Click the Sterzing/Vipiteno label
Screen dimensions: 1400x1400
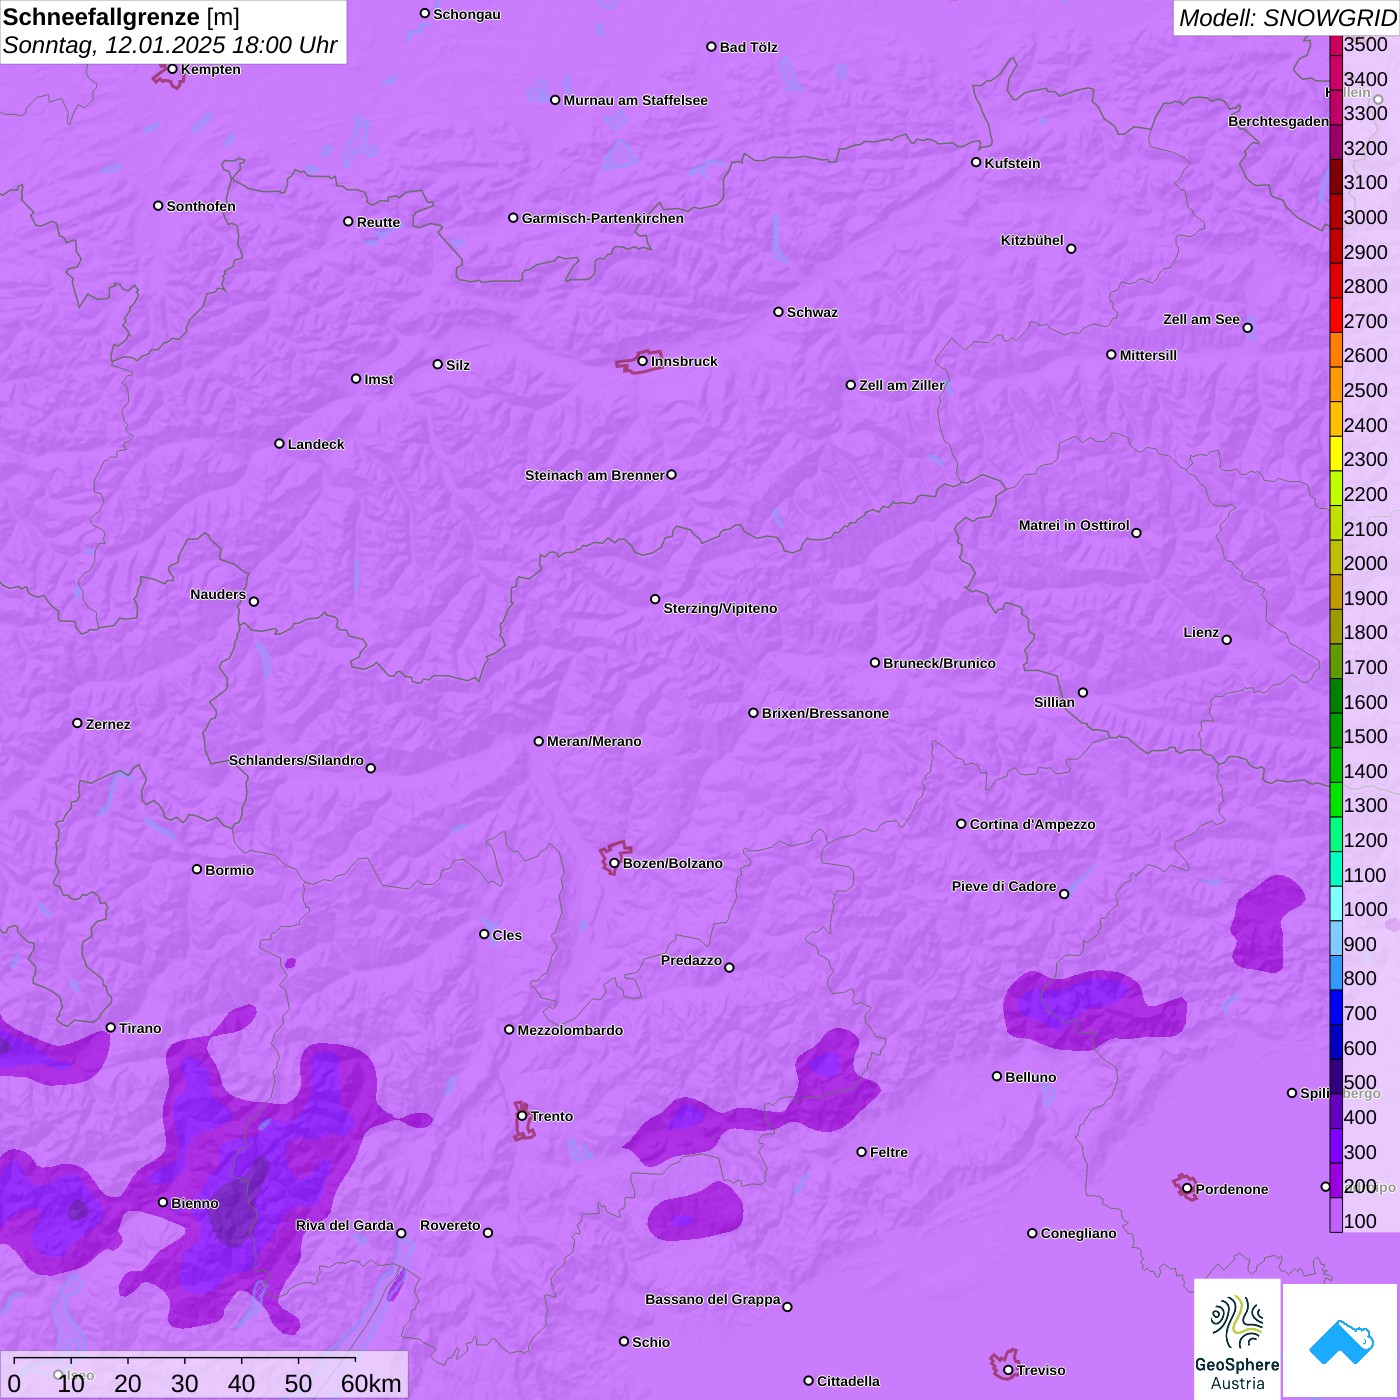point(720,608)
